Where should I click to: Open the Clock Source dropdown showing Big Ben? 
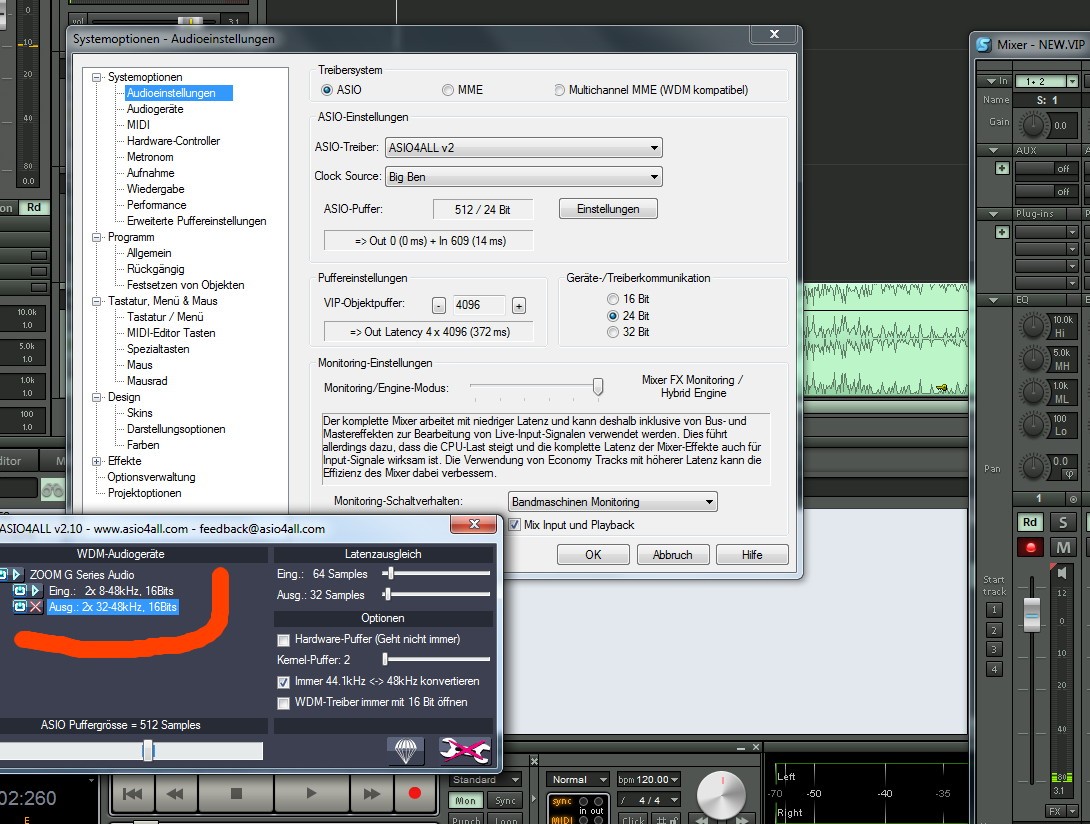tap(523, 177)
